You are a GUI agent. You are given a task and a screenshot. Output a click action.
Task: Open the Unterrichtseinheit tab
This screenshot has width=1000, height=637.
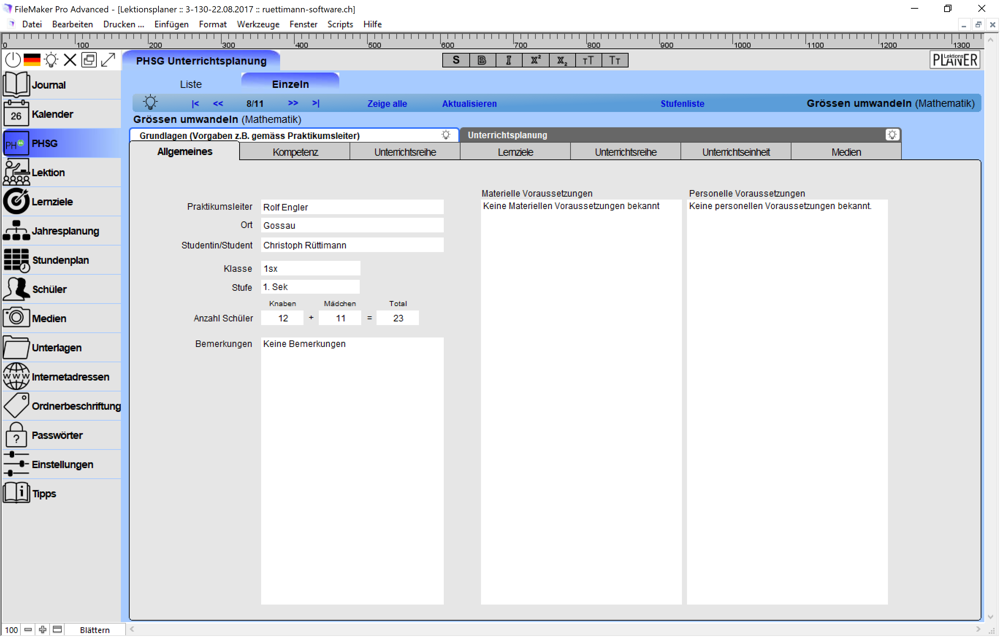[736, 152]
